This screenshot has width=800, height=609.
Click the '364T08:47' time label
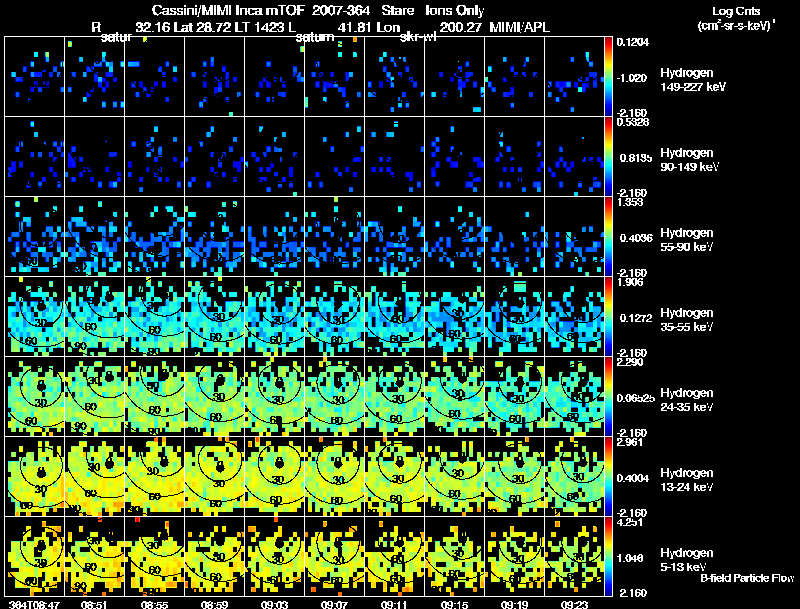pos(34,604)
